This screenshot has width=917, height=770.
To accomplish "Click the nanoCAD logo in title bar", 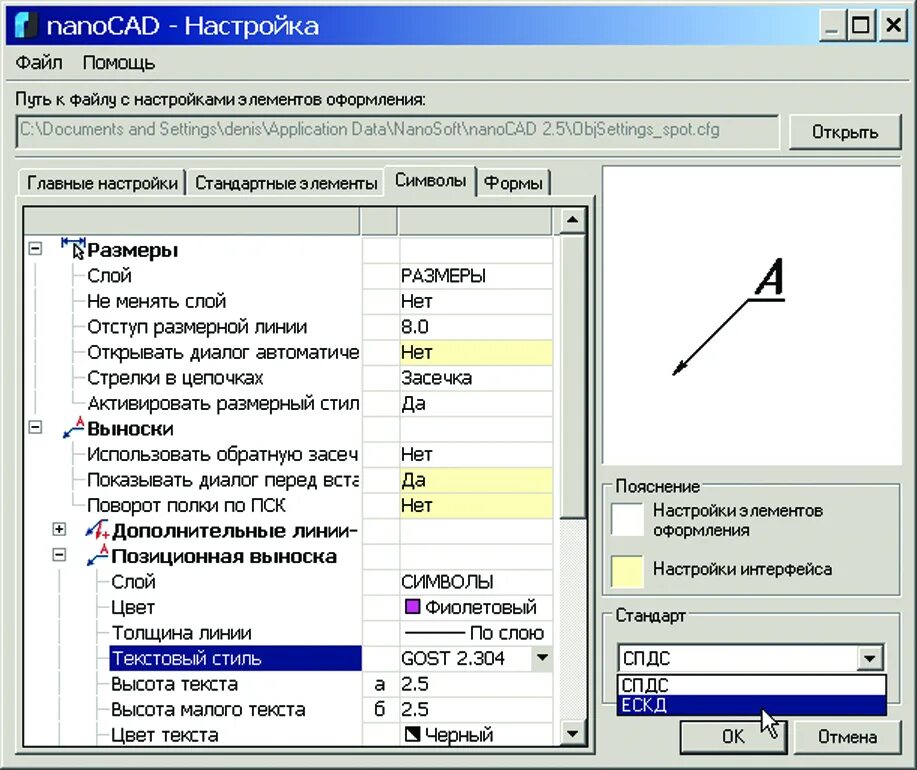I will tap(26, 25).
